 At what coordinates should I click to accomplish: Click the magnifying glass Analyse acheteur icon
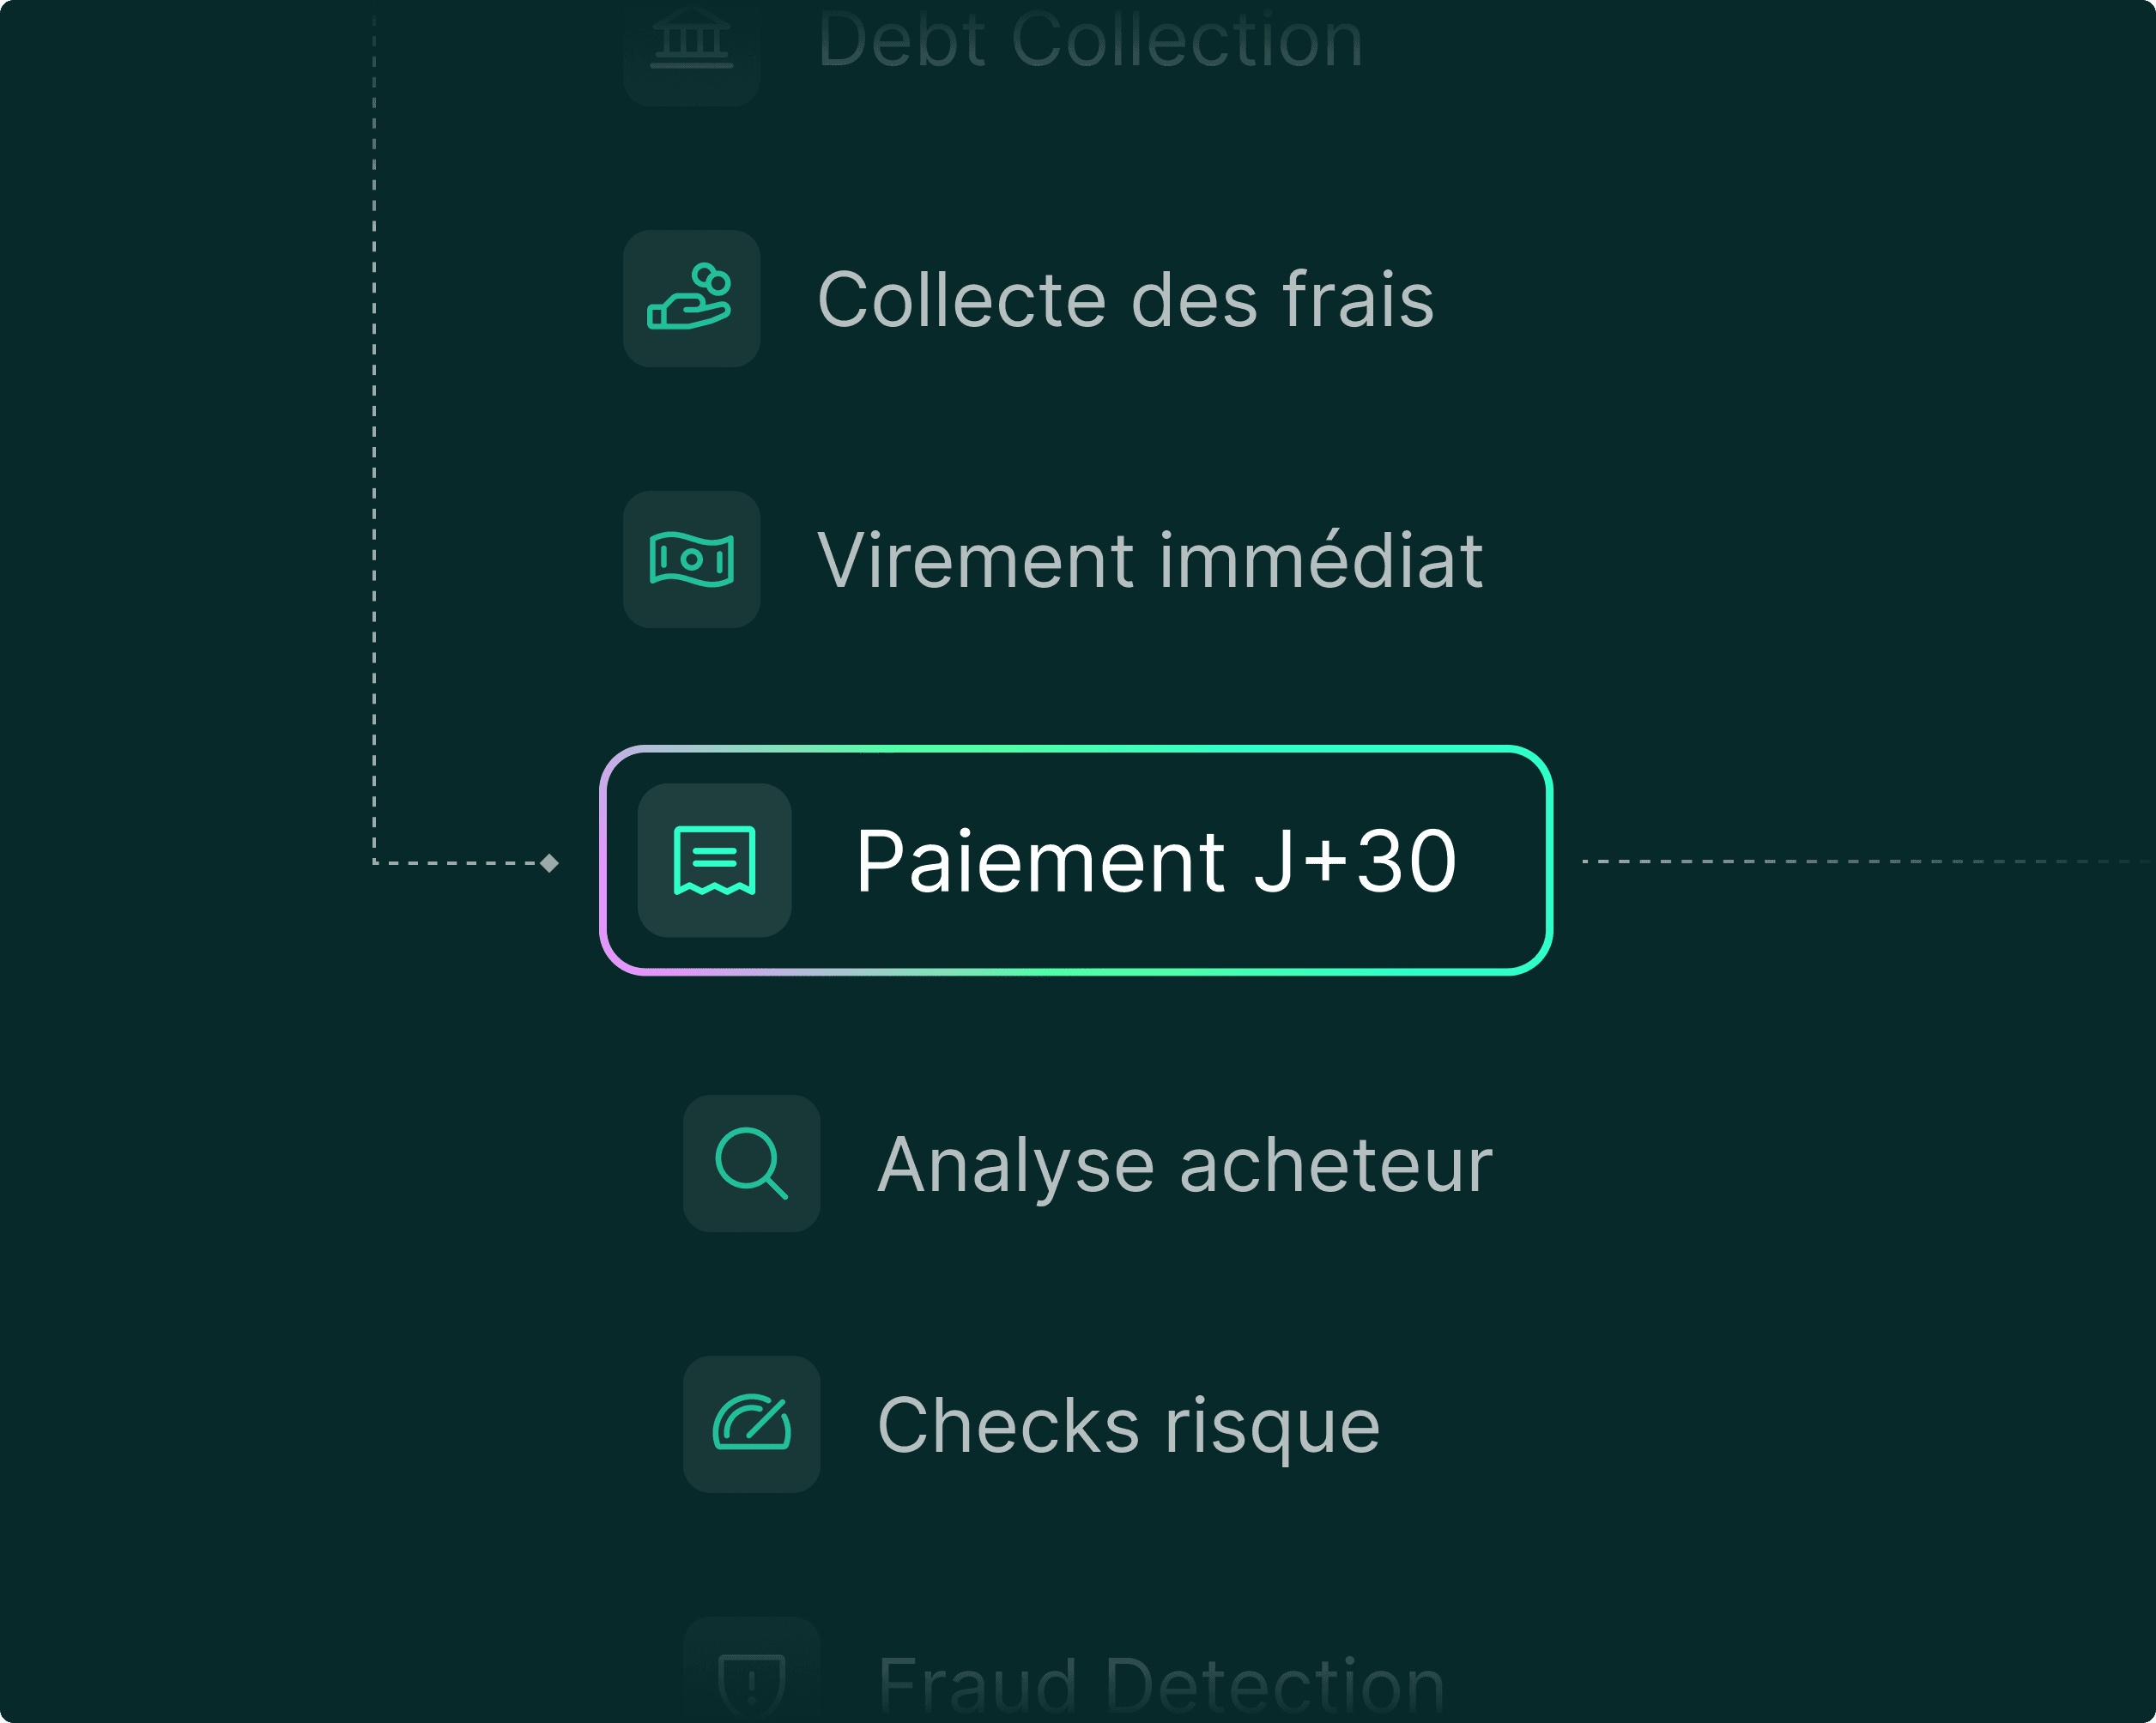point(751,1163)
